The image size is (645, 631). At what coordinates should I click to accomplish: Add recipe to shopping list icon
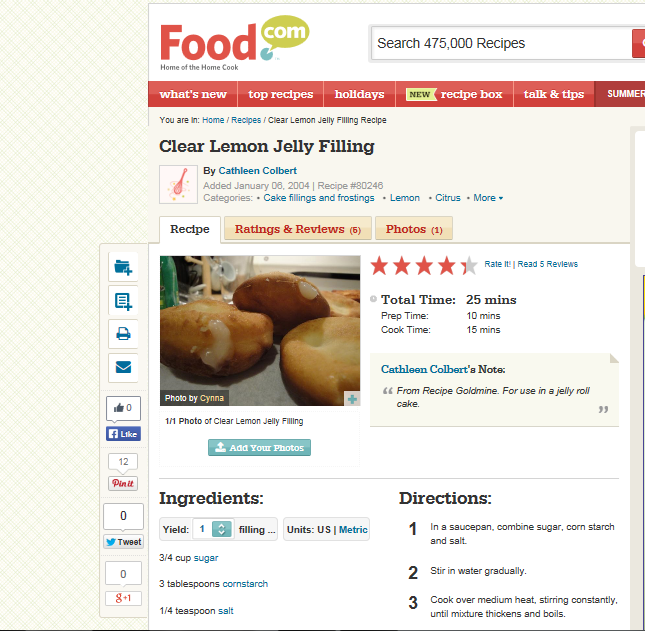pos(123,301)
